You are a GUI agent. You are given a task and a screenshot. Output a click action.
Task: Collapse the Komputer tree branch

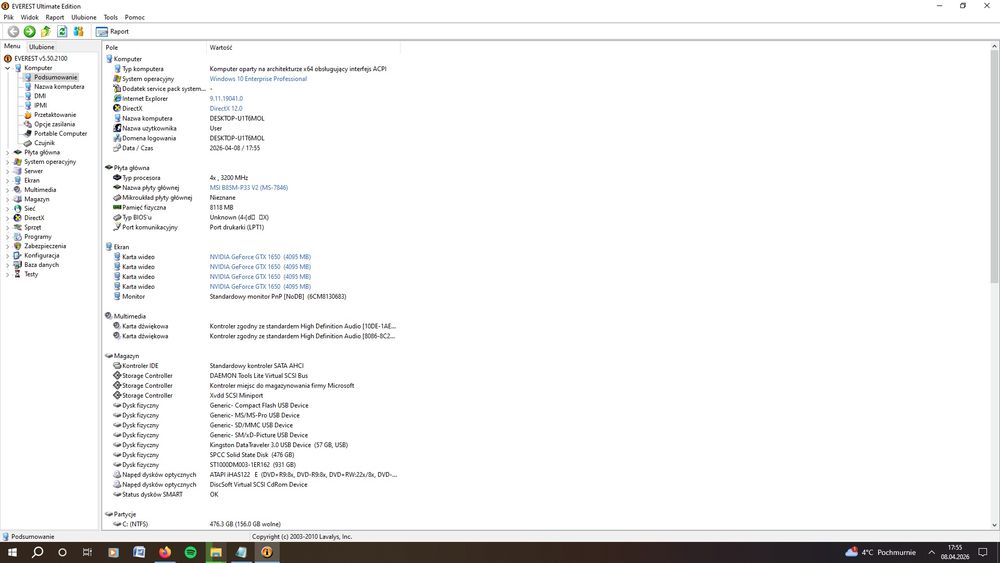[8, 68]
